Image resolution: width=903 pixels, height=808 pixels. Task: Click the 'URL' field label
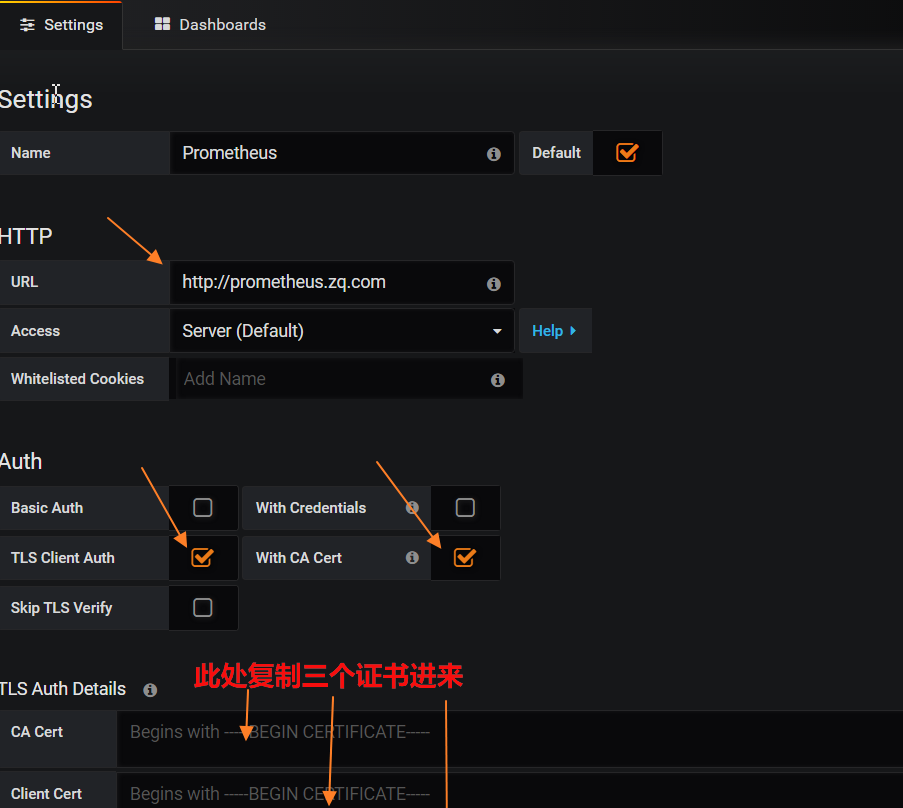(24, 282)
